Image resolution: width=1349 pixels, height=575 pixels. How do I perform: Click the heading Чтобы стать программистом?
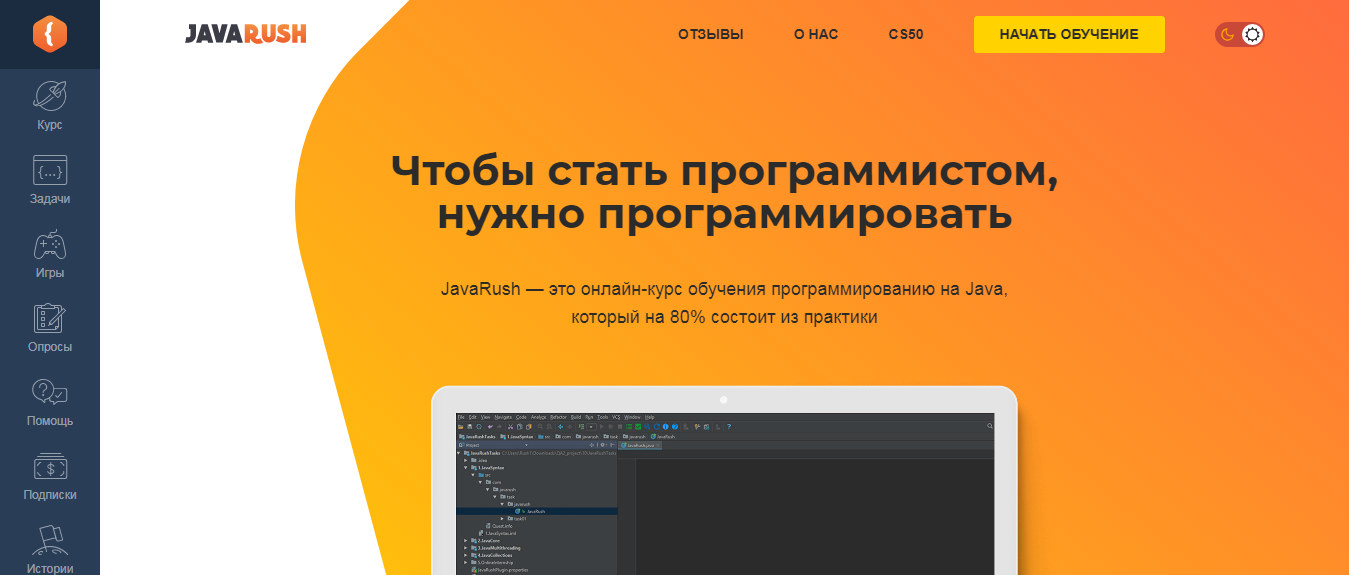(724, 170)
